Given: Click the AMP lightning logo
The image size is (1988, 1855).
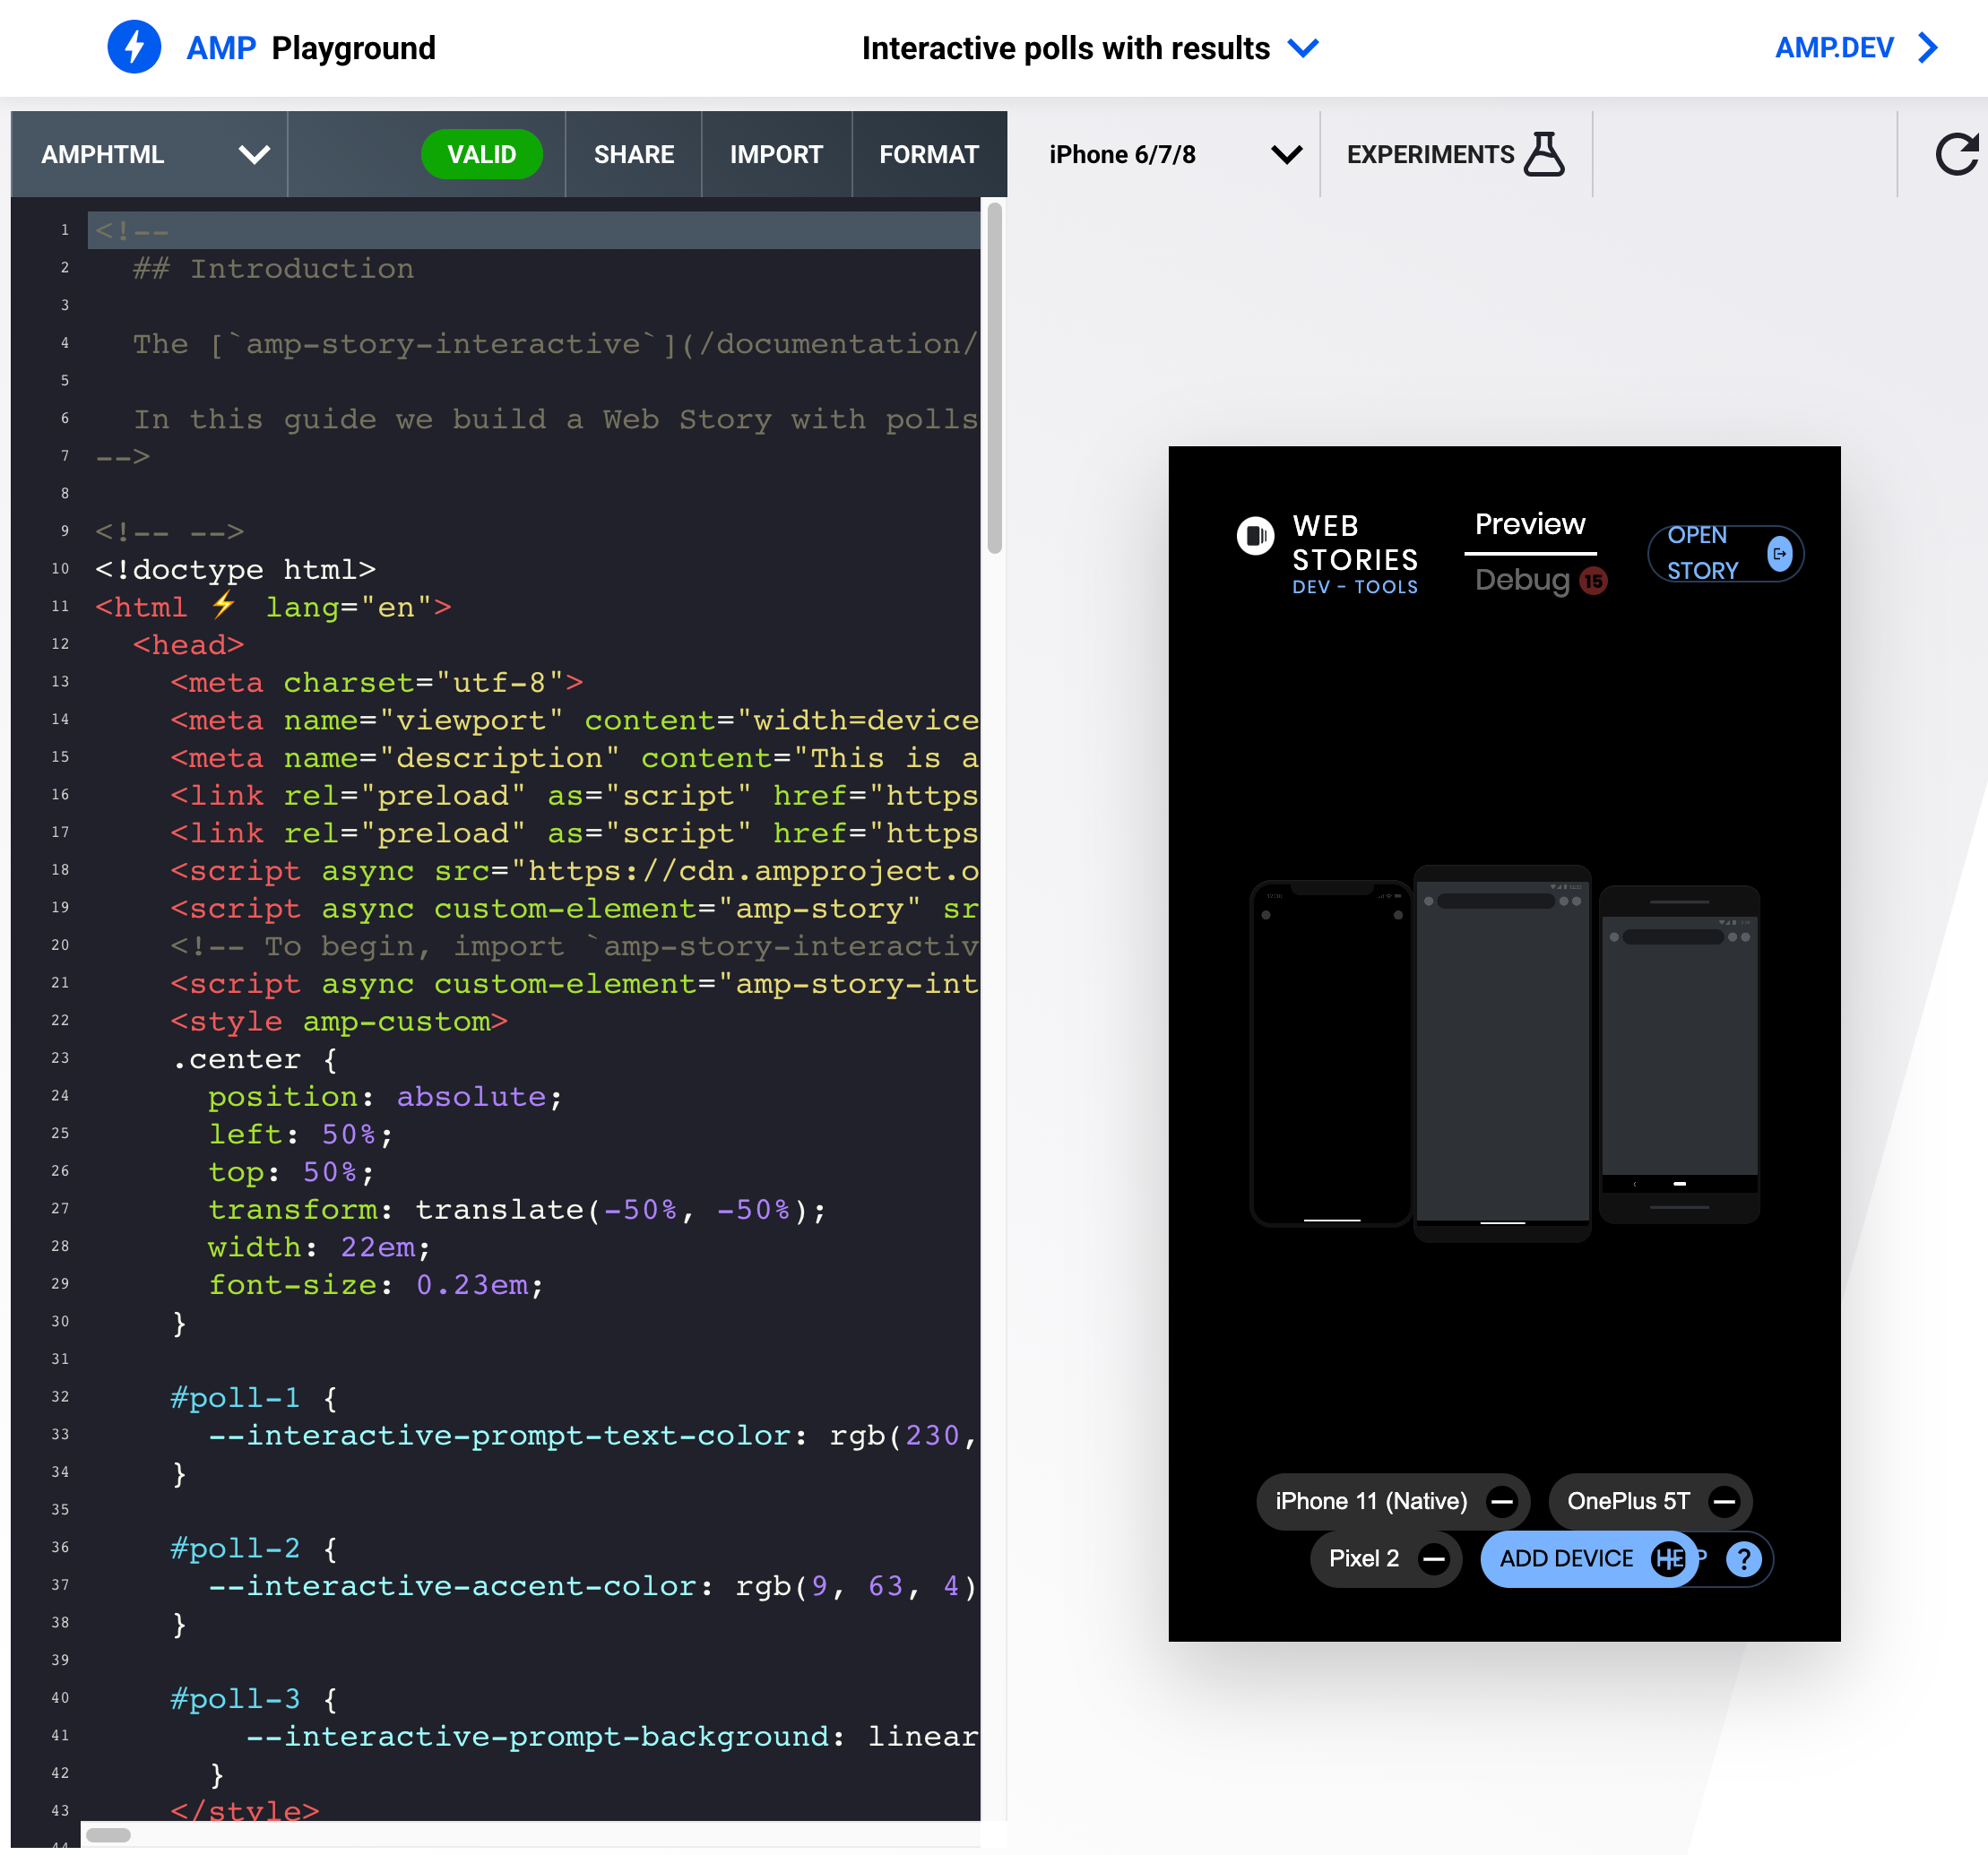Looking at the screenshot, I should [134, 47].
